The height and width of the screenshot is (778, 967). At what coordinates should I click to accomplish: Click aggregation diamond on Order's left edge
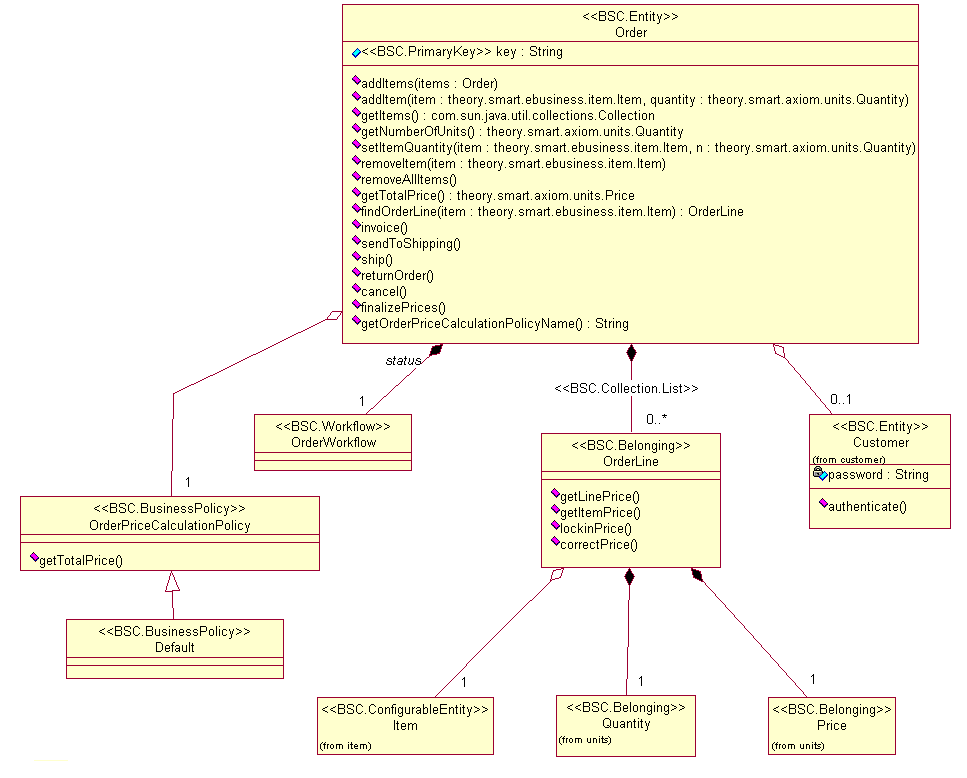[x=334, y=316]
